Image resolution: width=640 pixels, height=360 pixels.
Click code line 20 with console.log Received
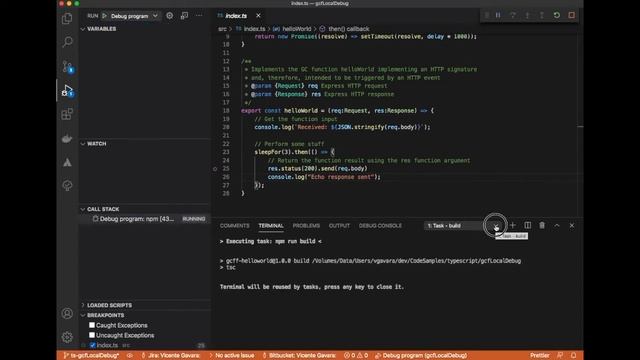pyautogui.click(x=342, y=127)
